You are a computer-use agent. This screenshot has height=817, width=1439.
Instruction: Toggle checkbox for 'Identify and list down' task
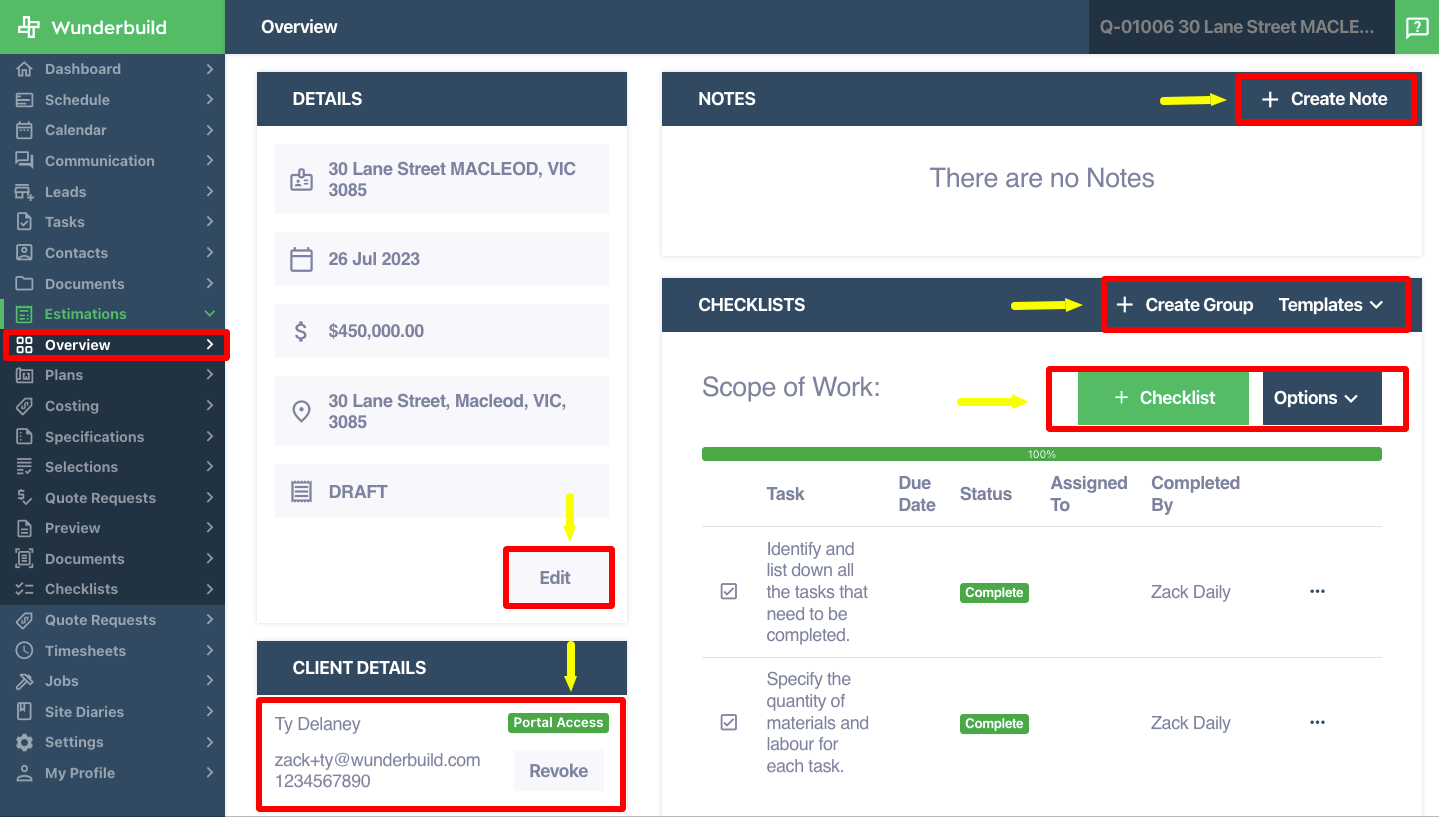tap(729, 592)
